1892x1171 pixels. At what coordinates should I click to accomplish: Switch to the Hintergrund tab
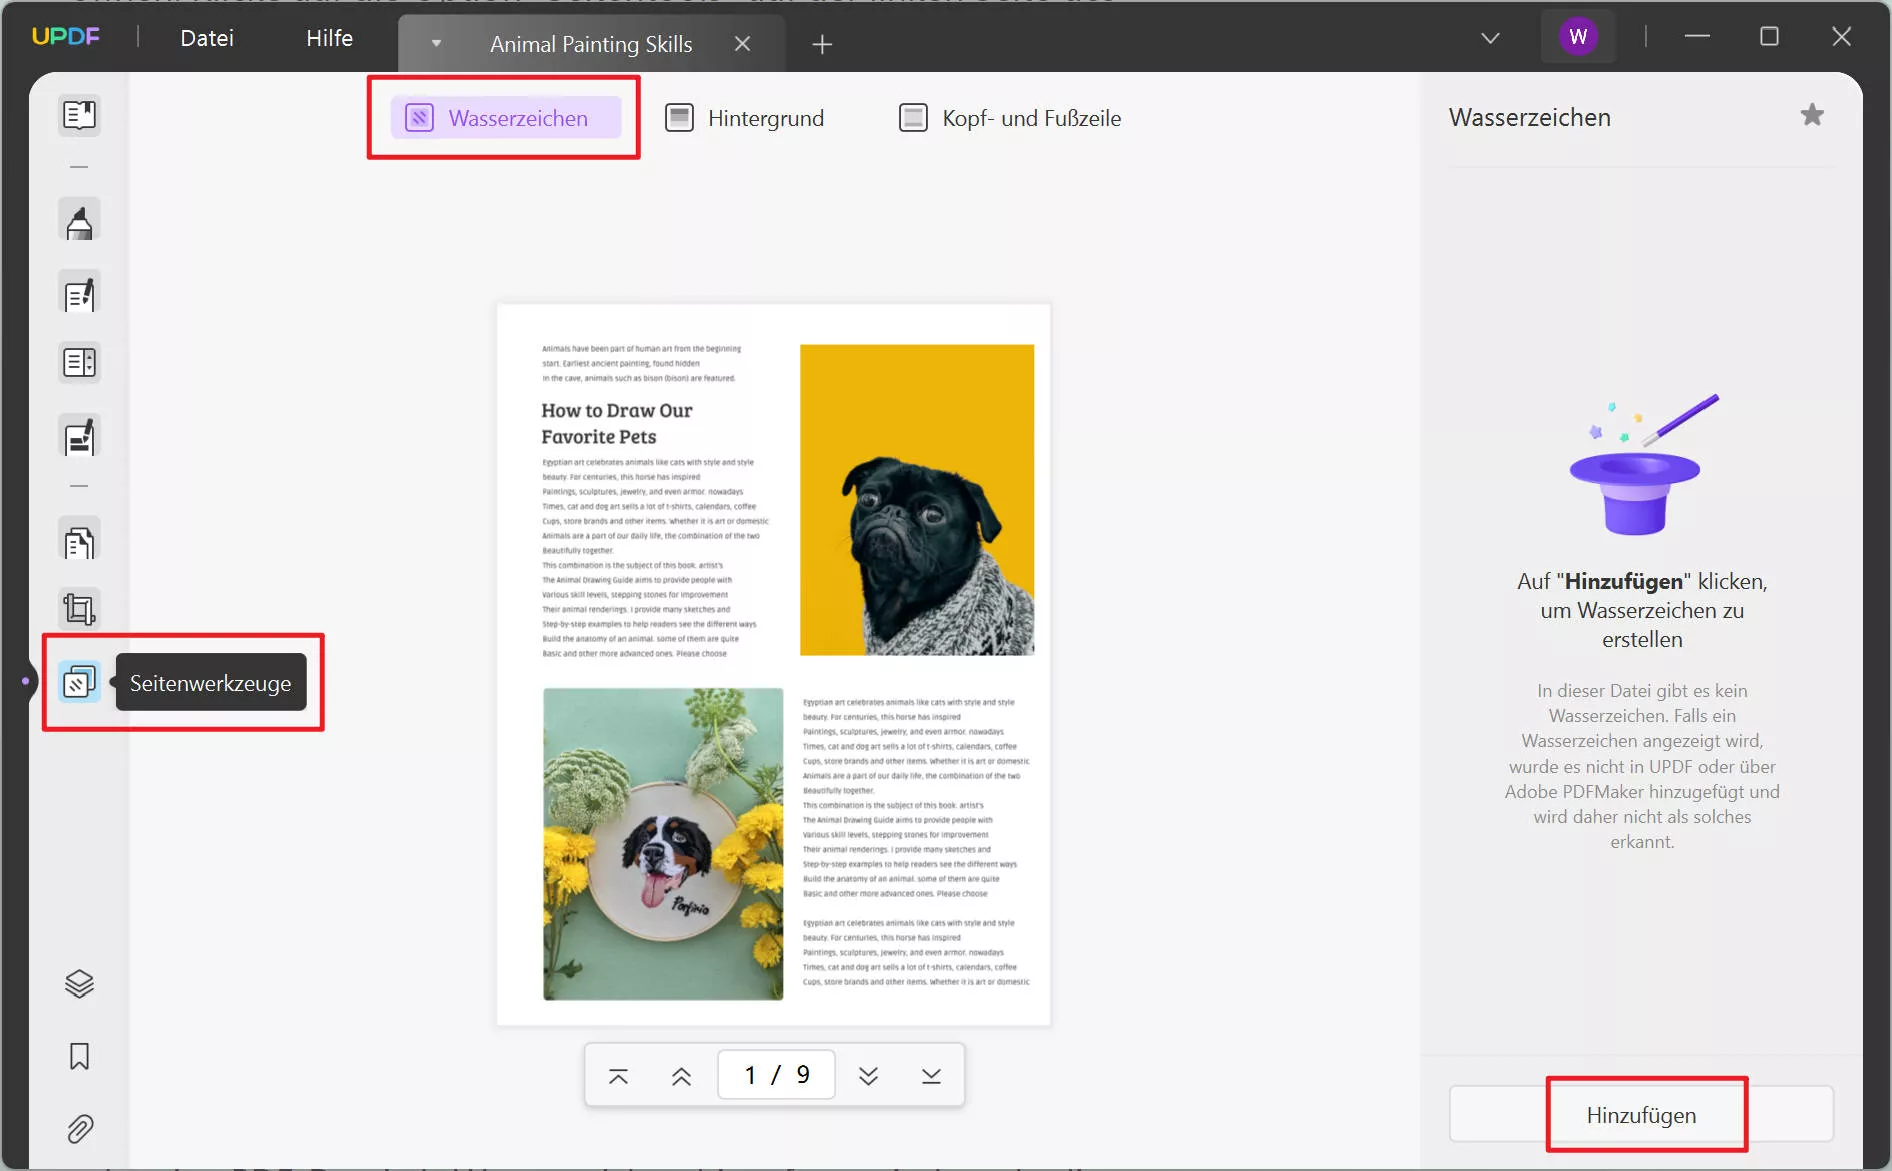click(x=745, y=118)
